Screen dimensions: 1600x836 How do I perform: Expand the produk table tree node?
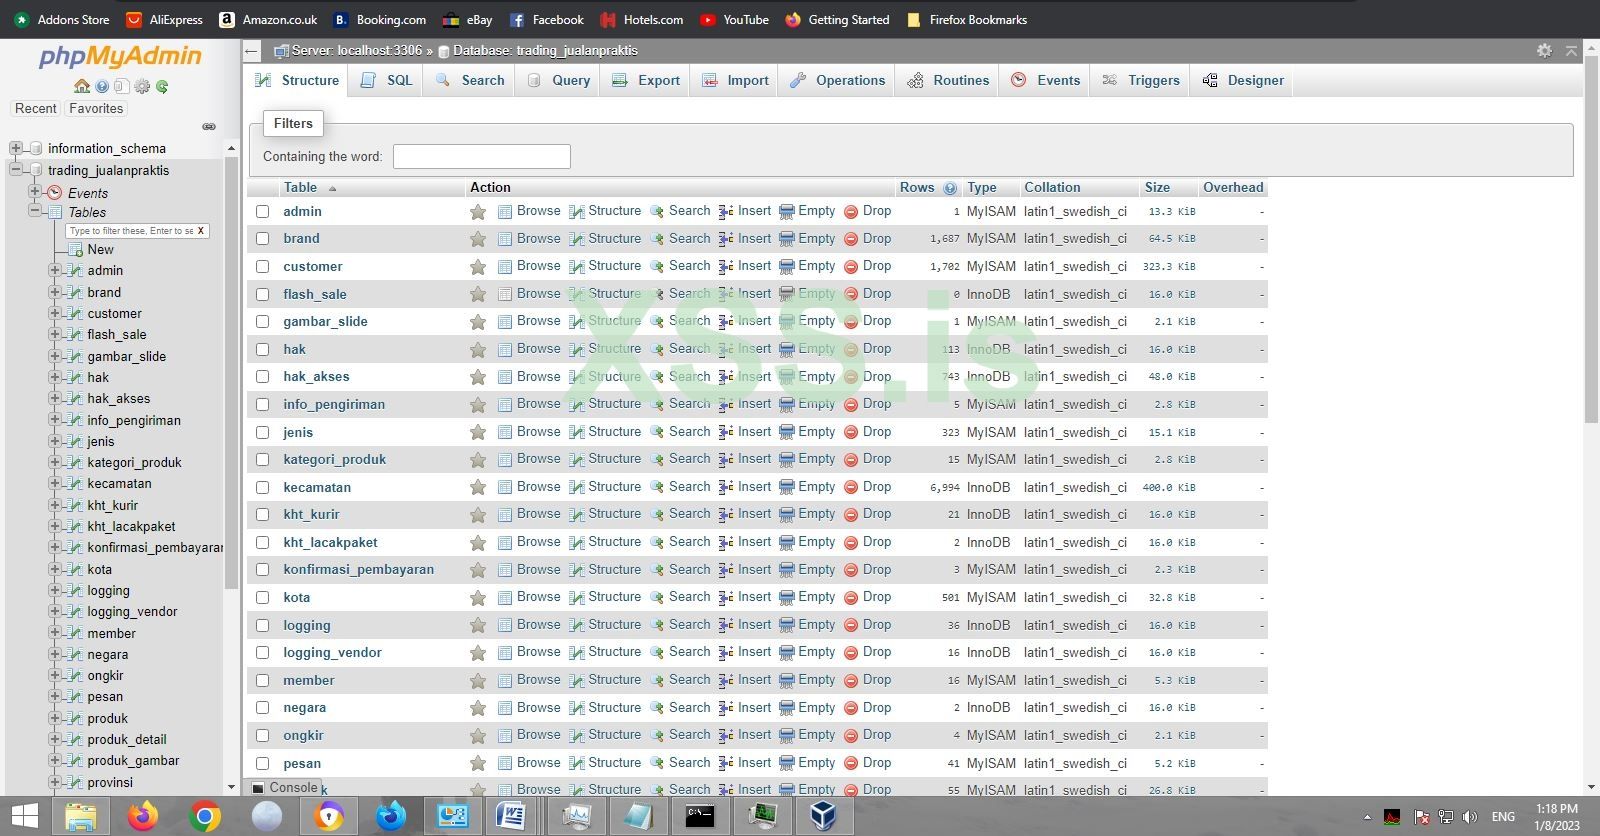click(55, 718)
